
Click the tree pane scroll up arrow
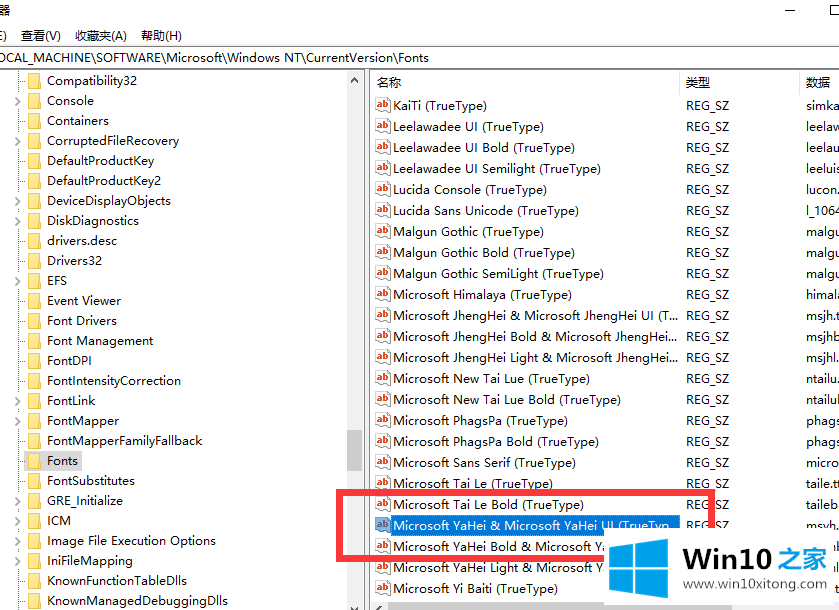[x=354, y=81]
